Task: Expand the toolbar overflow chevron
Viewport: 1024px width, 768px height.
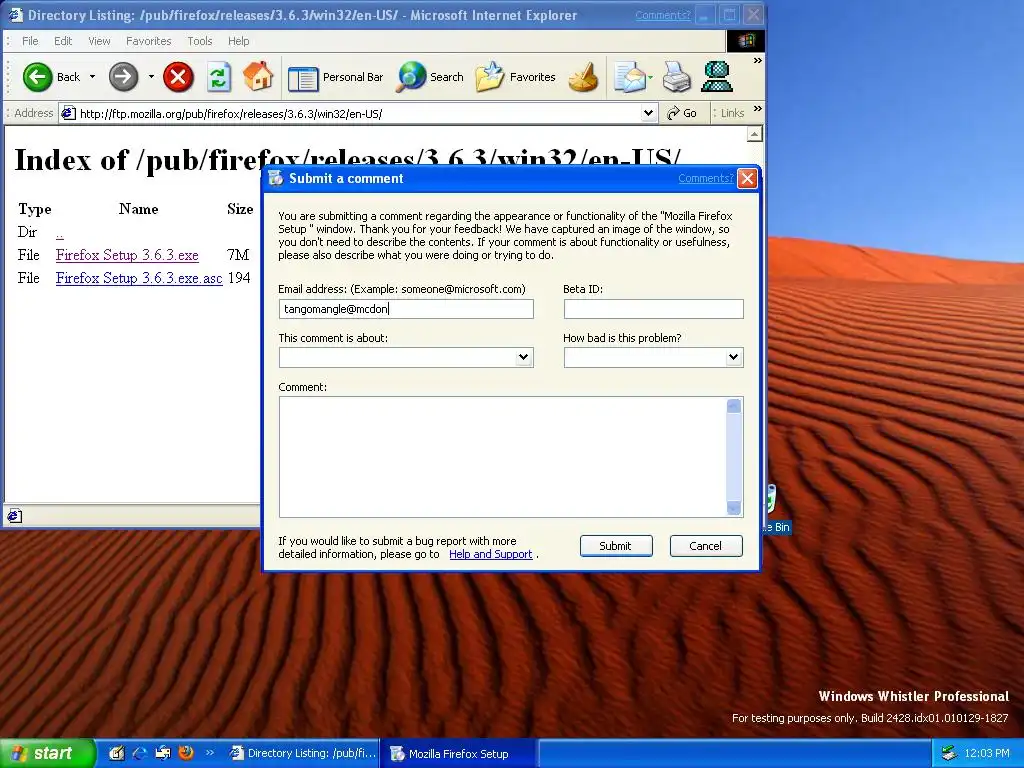Action: [x=758, y=61]
